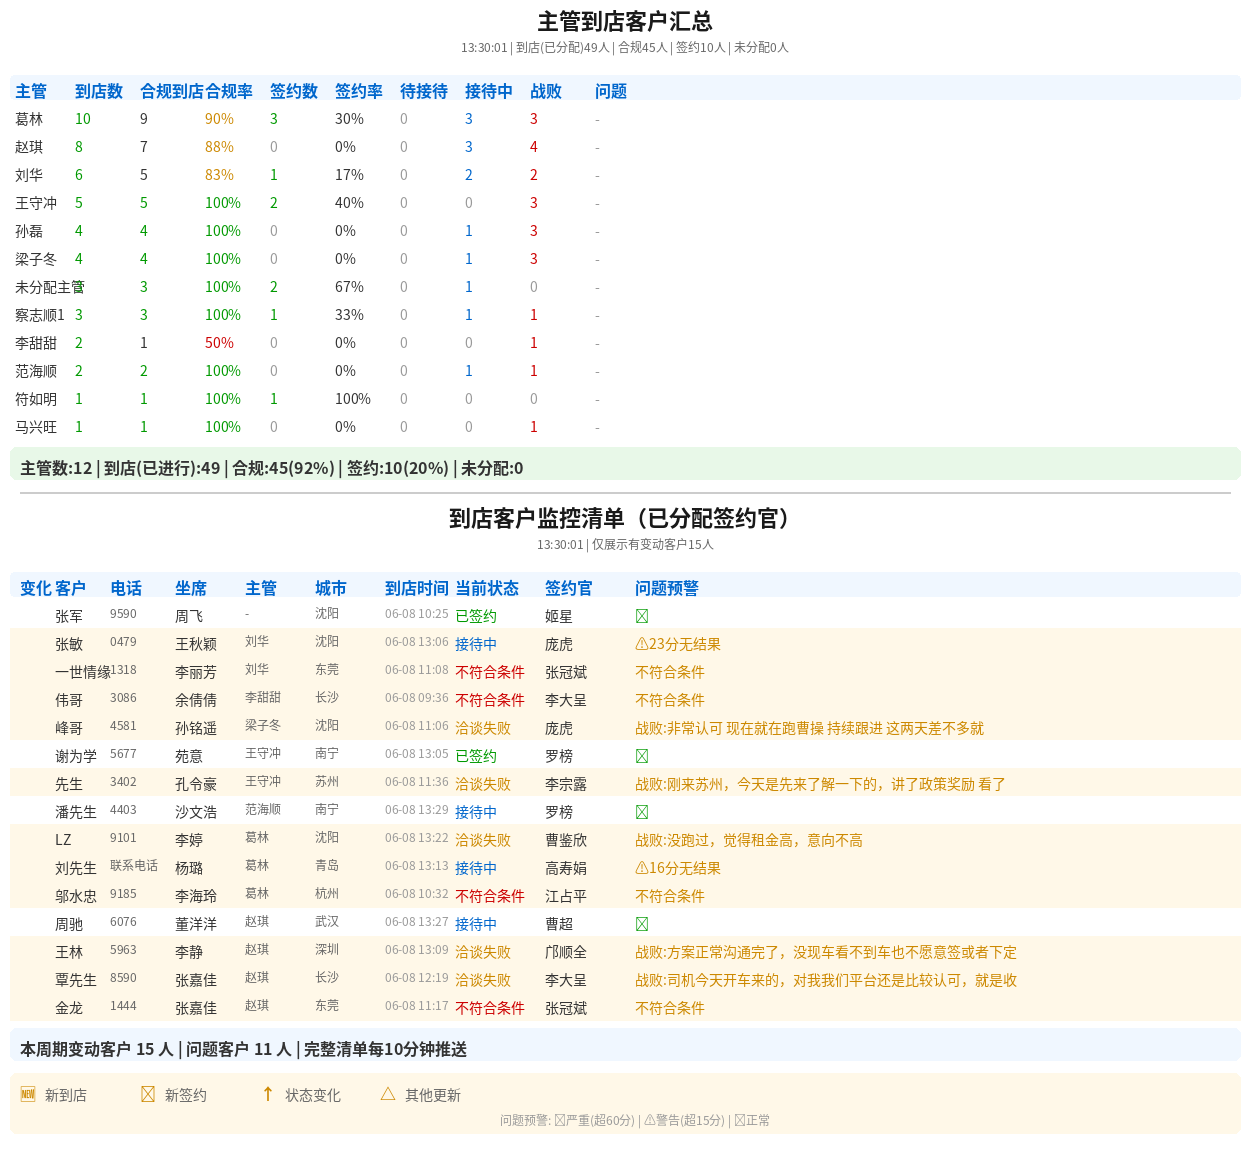Click supervisor name 梁子冬 in summary table
Viewport: 1250px width, 1176px height.
[x=36, y=259]
